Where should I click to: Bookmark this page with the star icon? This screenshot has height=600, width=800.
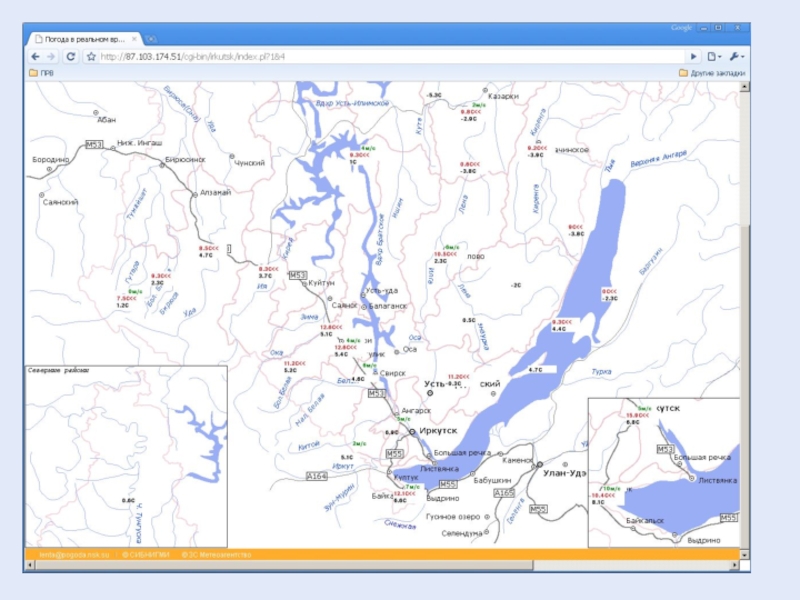click(x=91, y=57)
